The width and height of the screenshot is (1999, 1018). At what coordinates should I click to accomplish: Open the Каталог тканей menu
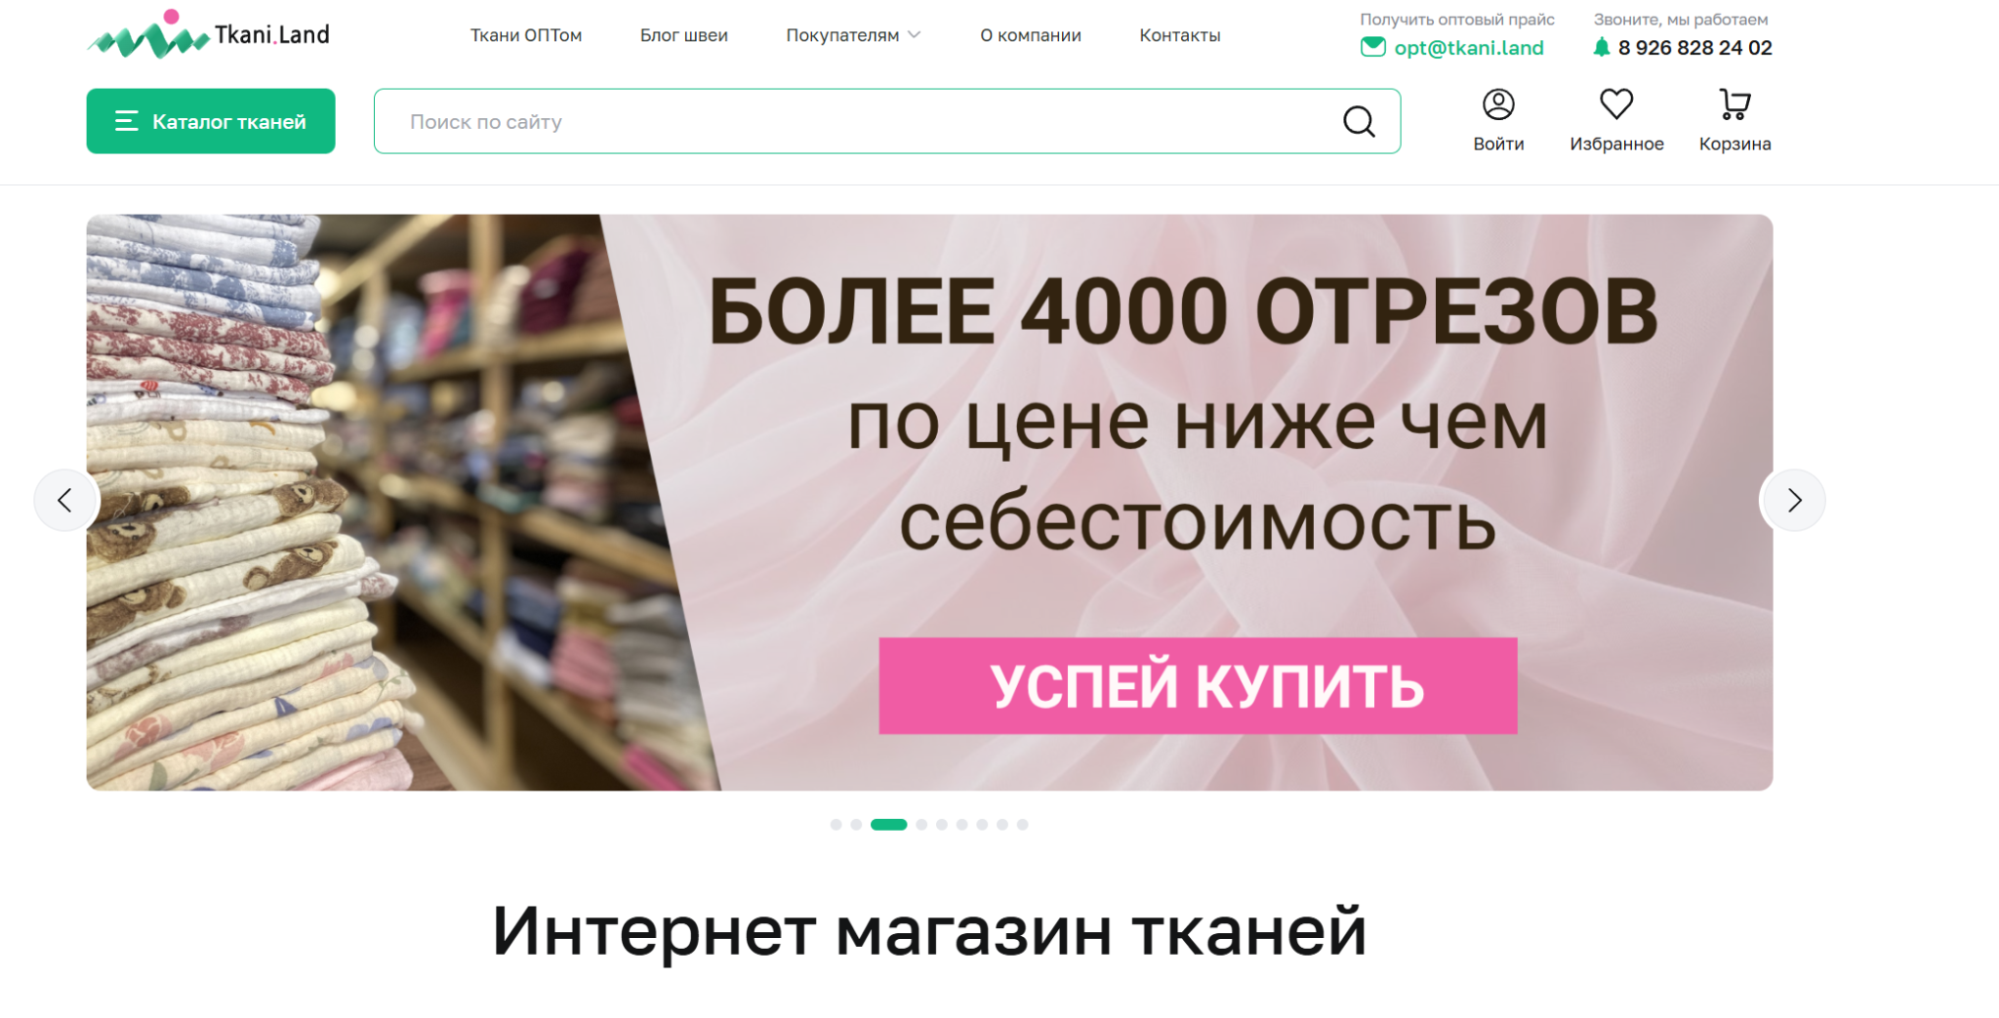coord(210,121)
